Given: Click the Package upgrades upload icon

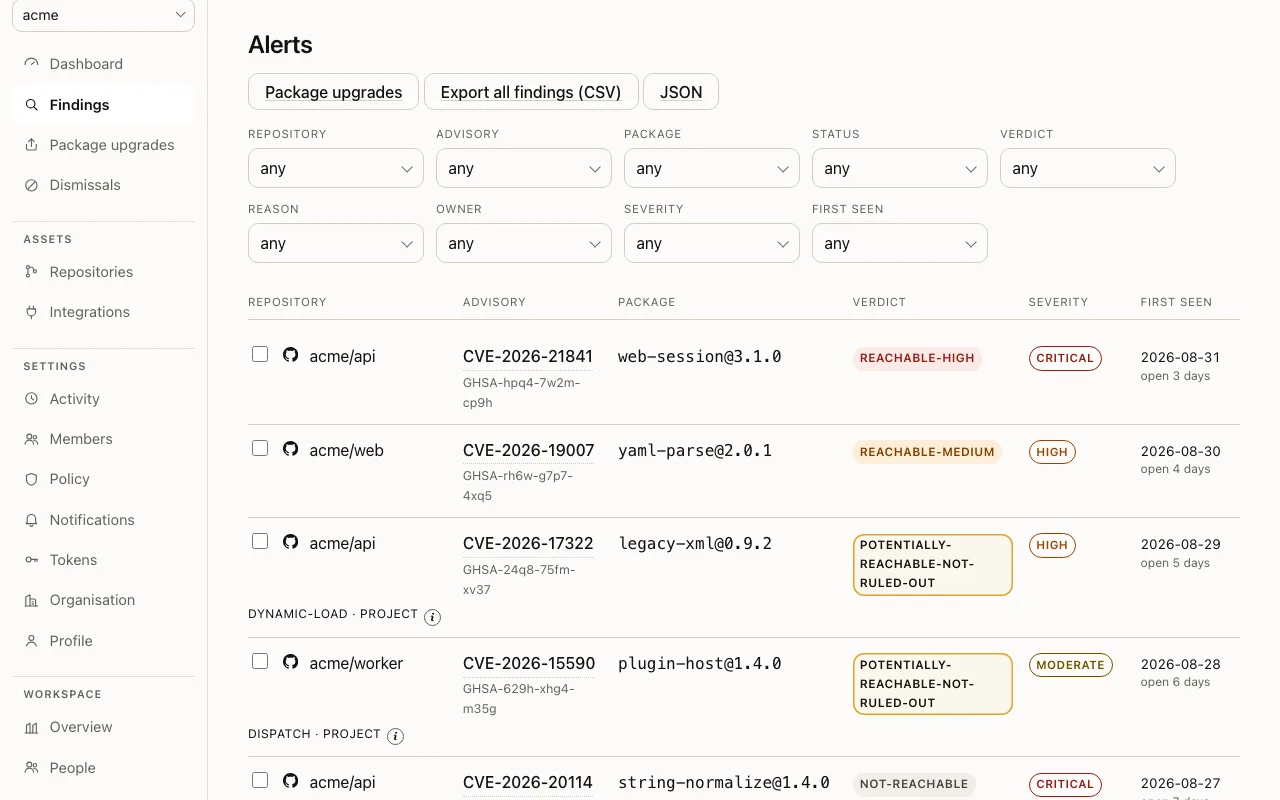Looking at the screenshot, I should 32,145.
